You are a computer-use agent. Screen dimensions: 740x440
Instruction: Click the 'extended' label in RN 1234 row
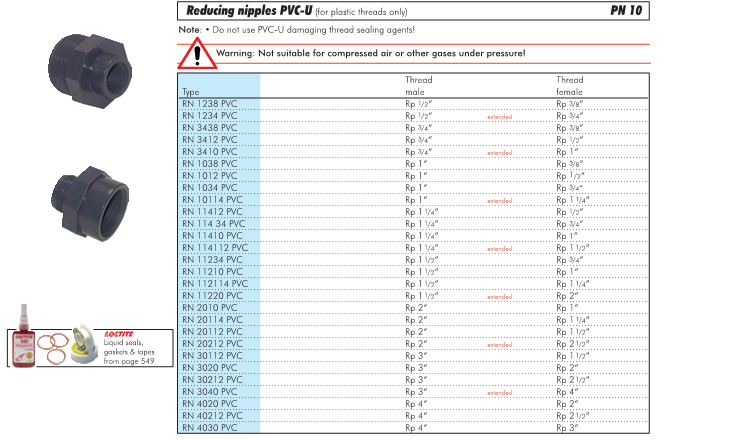tap(499, 117)
